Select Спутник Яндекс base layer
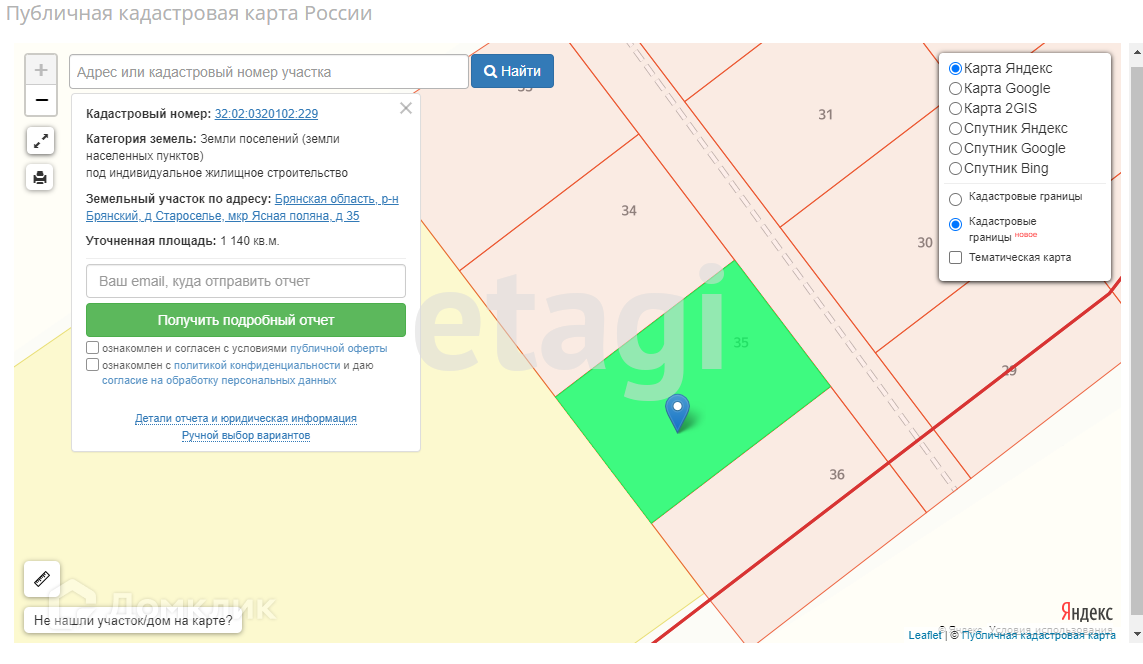Image resolution: width=1143 pixels, height=664 pixels. pos(955,128)
